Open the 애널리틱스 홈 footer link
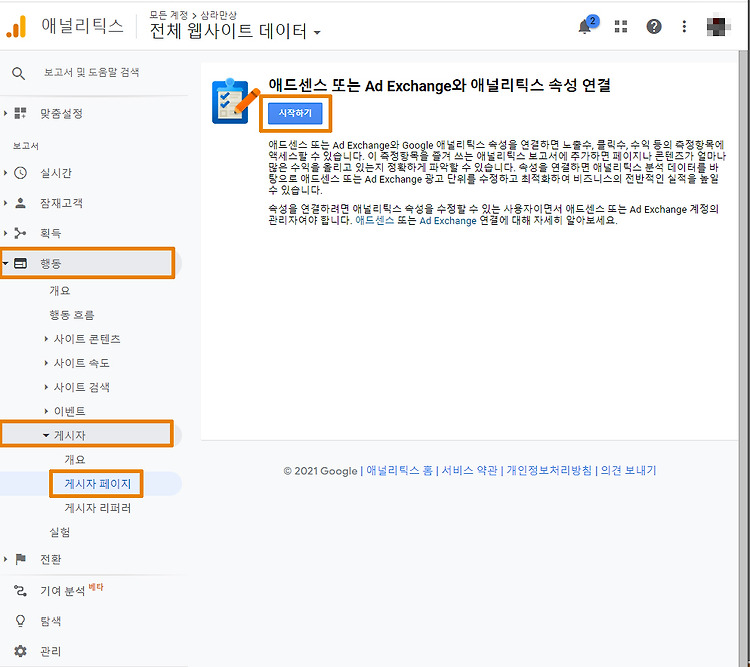750x667 pixels. [x=399, y=470]
